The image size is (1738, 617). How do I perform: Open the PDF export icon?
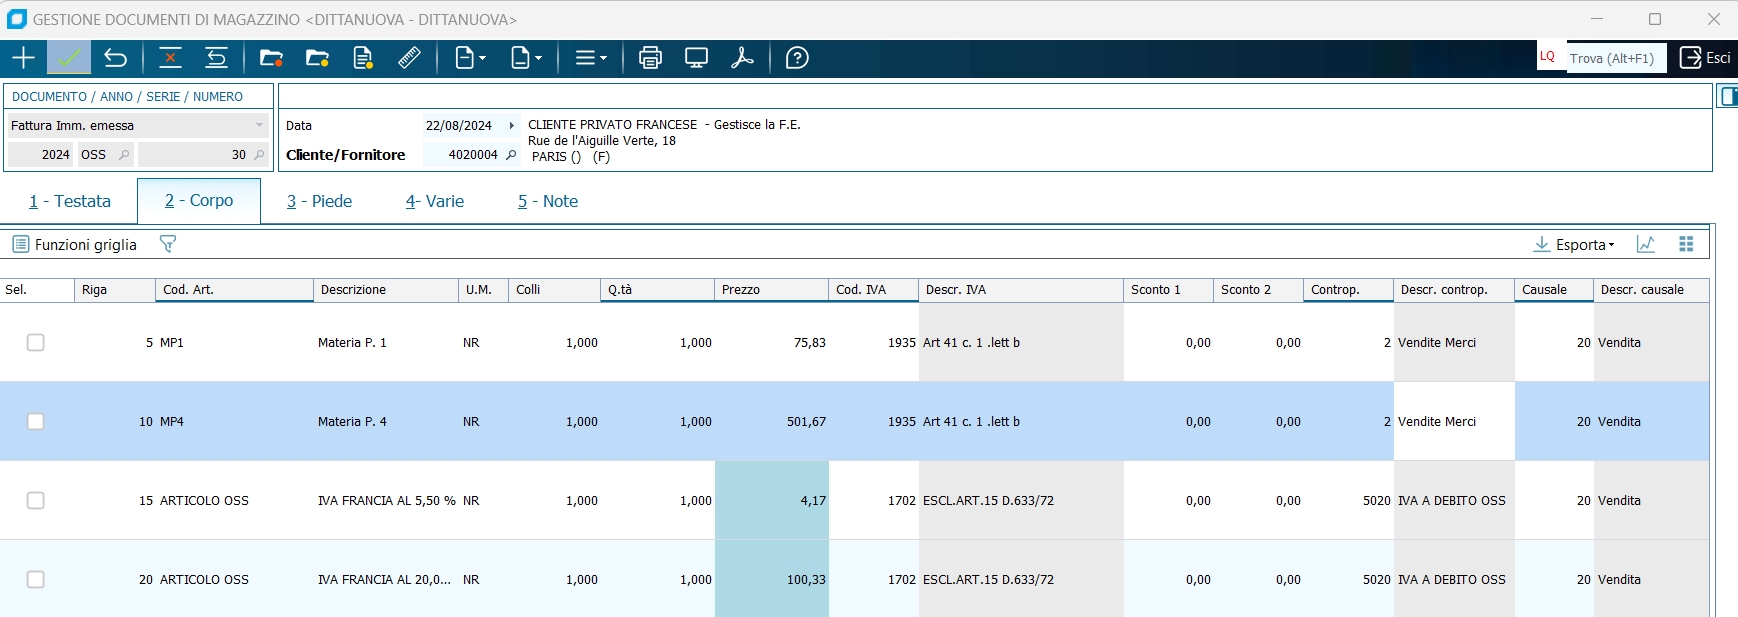[x=742, y=58]
